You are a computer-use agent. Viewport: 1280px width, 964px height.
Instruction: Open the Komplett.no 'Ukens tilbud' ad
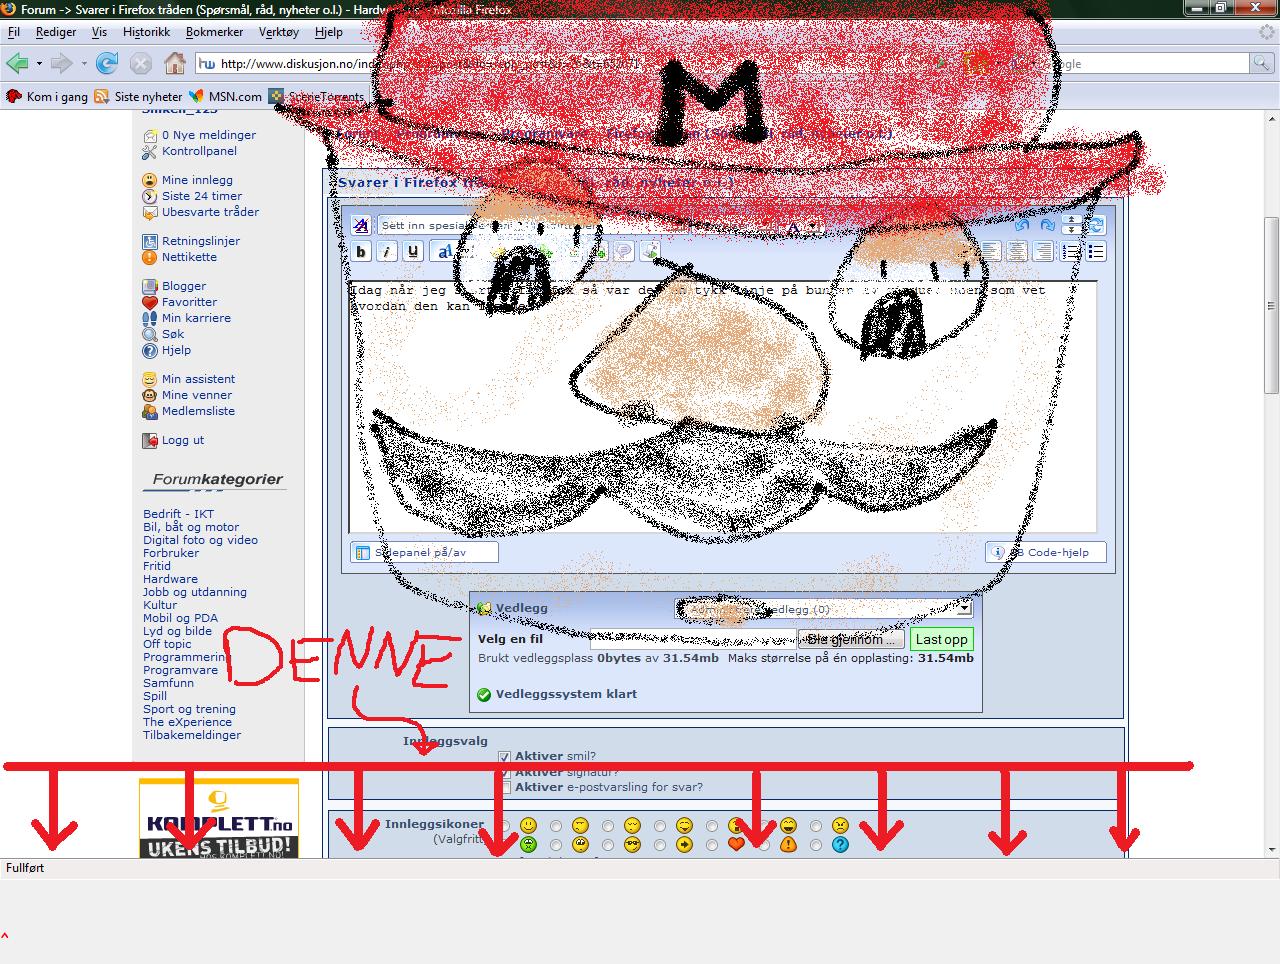click(218, 819)
